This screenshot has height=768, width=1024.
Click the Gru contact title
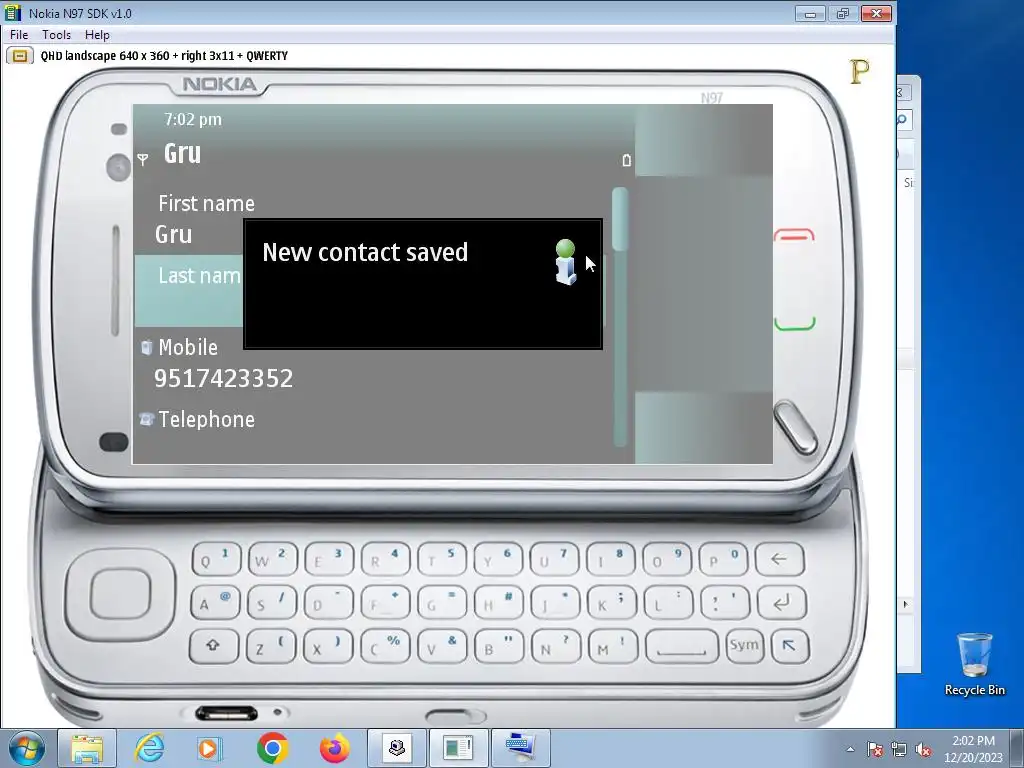click(x=182, y=153)
